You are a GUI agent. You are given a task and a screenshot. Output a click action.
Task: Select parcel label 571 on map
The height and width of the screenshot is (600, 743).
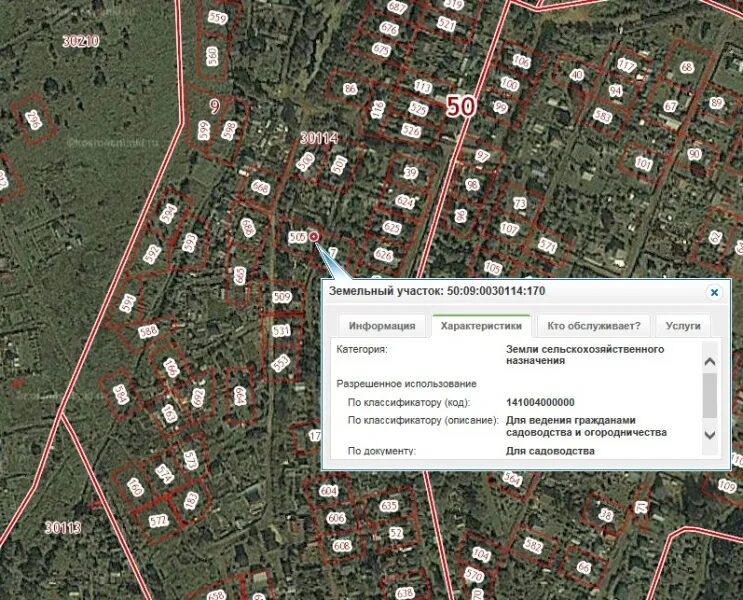click(548, 245)
